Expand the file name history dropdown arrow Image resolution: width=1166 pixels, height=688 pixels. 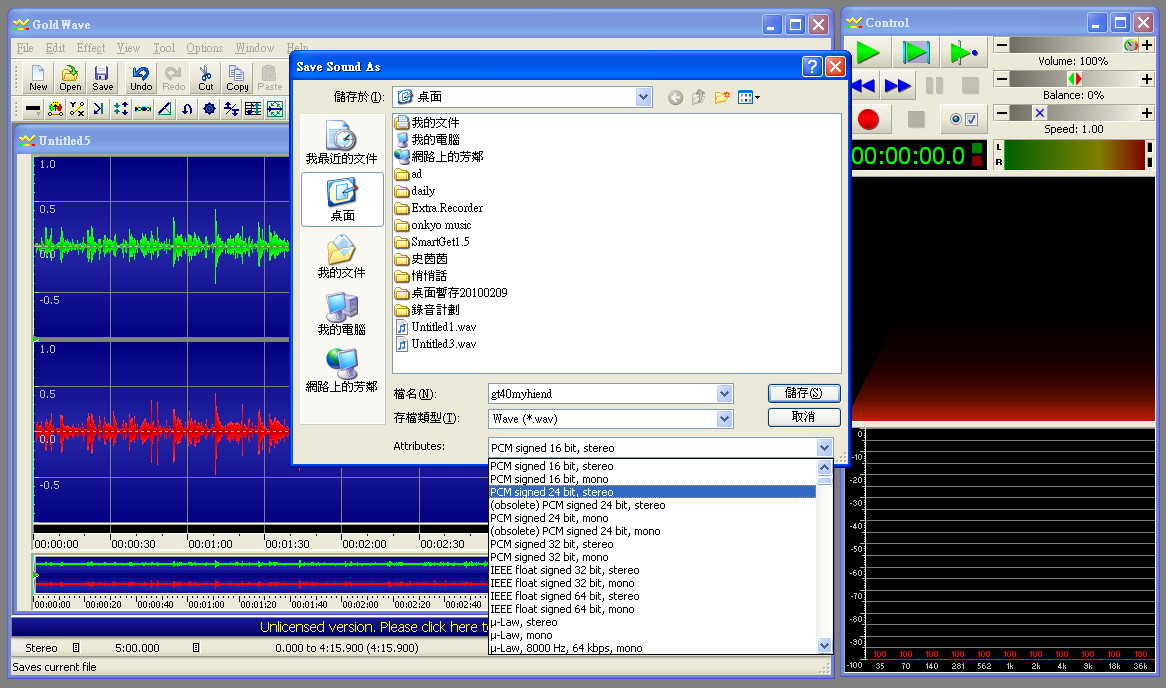724,393
